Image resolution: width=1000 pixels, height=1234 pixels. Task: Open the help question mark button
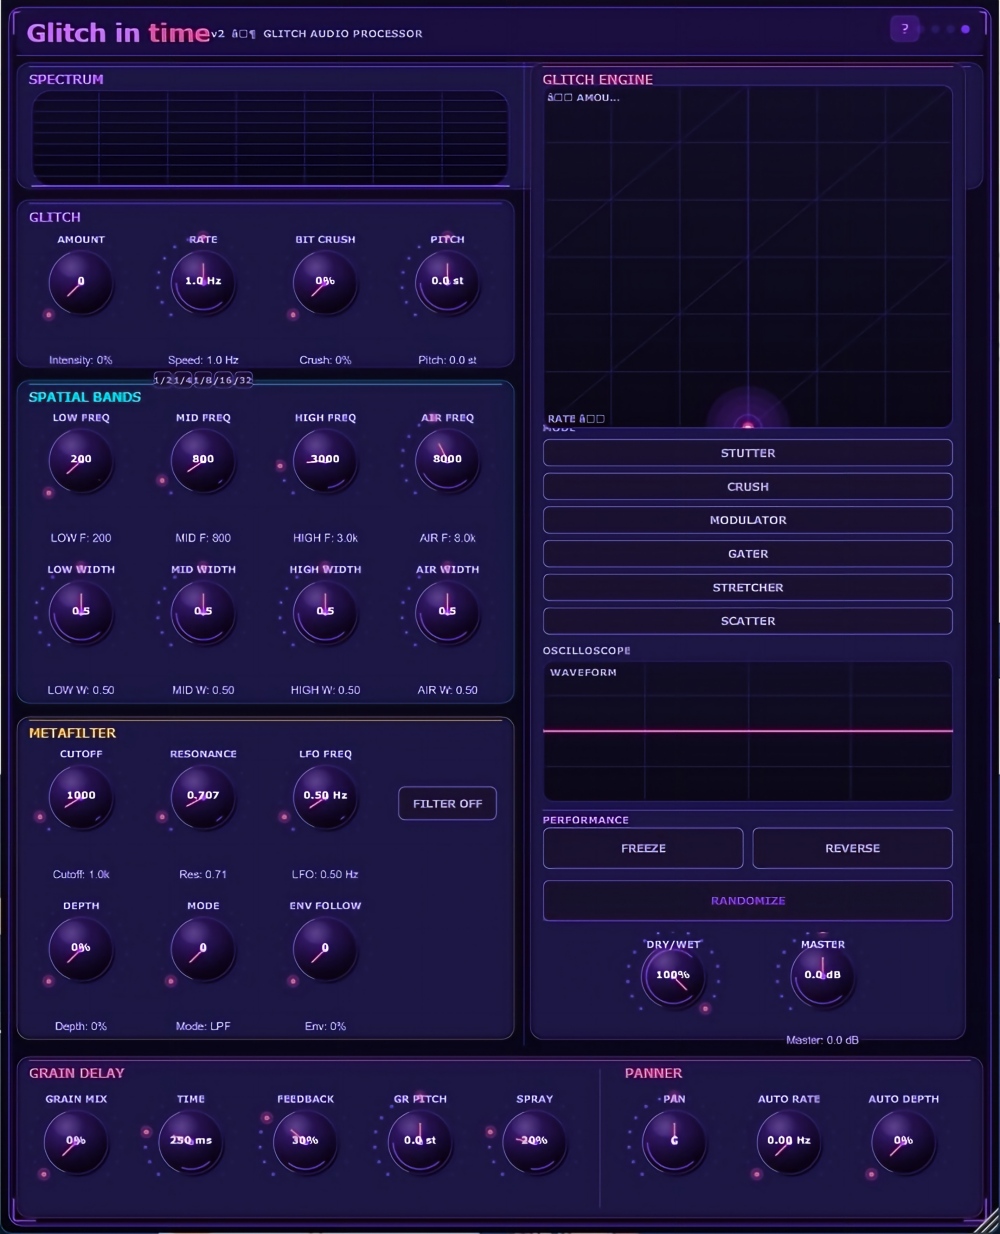click(x=905, y=29)
